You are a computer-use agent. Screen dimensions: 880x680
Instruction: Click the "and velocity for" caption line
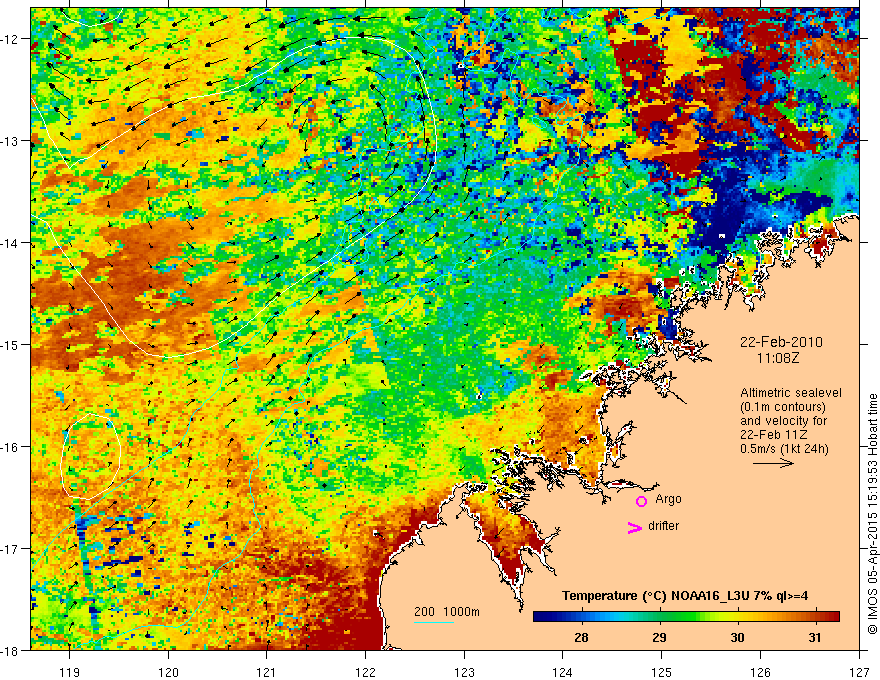tap(783, 421)
